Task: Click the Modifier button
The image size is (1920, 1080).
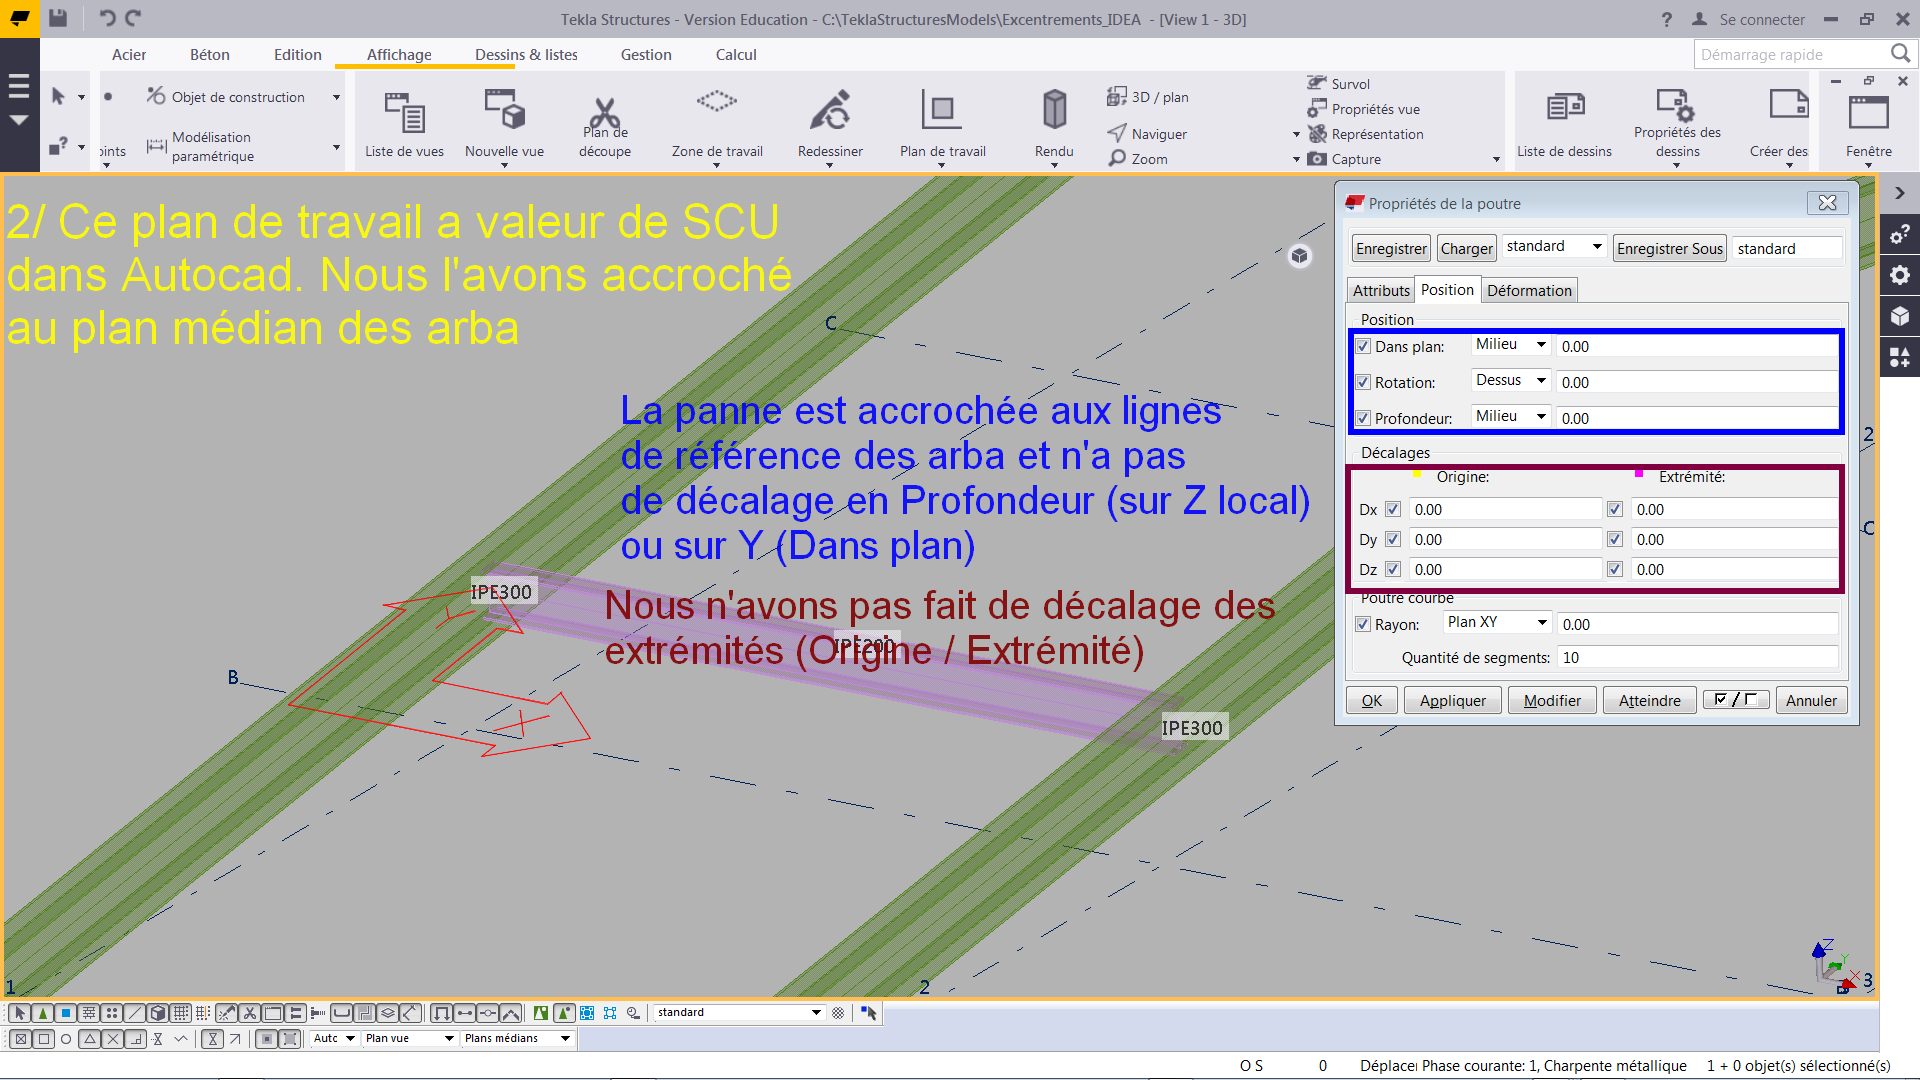Action: coord(1552,701)
